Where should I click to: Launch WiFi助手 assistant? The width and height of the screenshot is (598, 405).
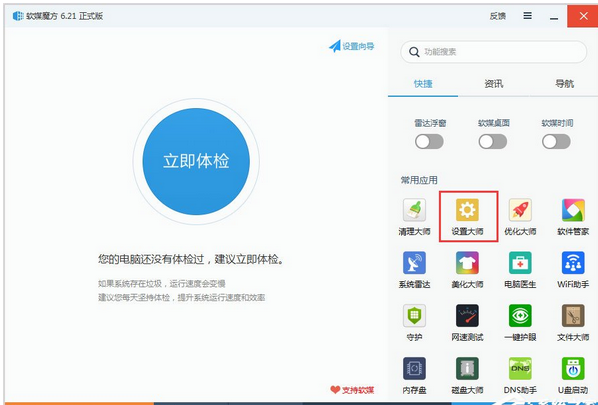pos(573,270)
